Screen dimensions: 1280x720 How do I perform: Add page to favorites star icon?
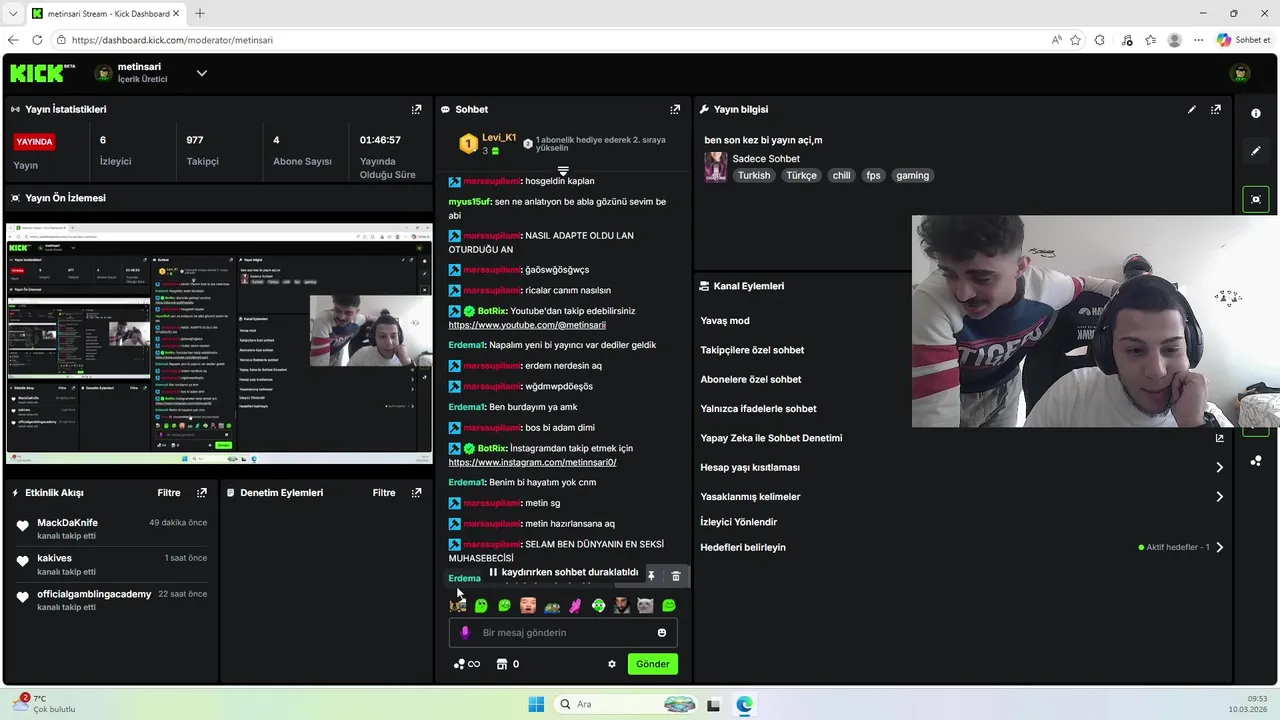tap(1075, 40)
